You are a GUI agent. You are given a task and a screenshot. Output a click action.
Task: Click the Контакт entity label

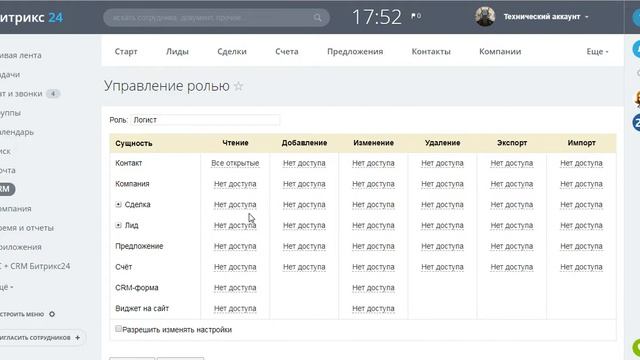[x=129, y=163]
